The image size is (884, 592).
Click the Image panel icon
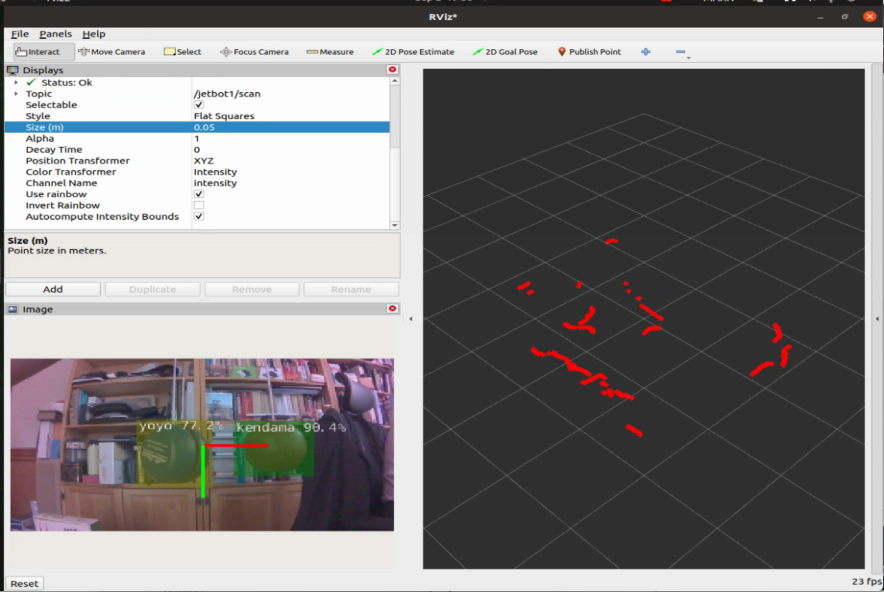click(x=12, y=309)
